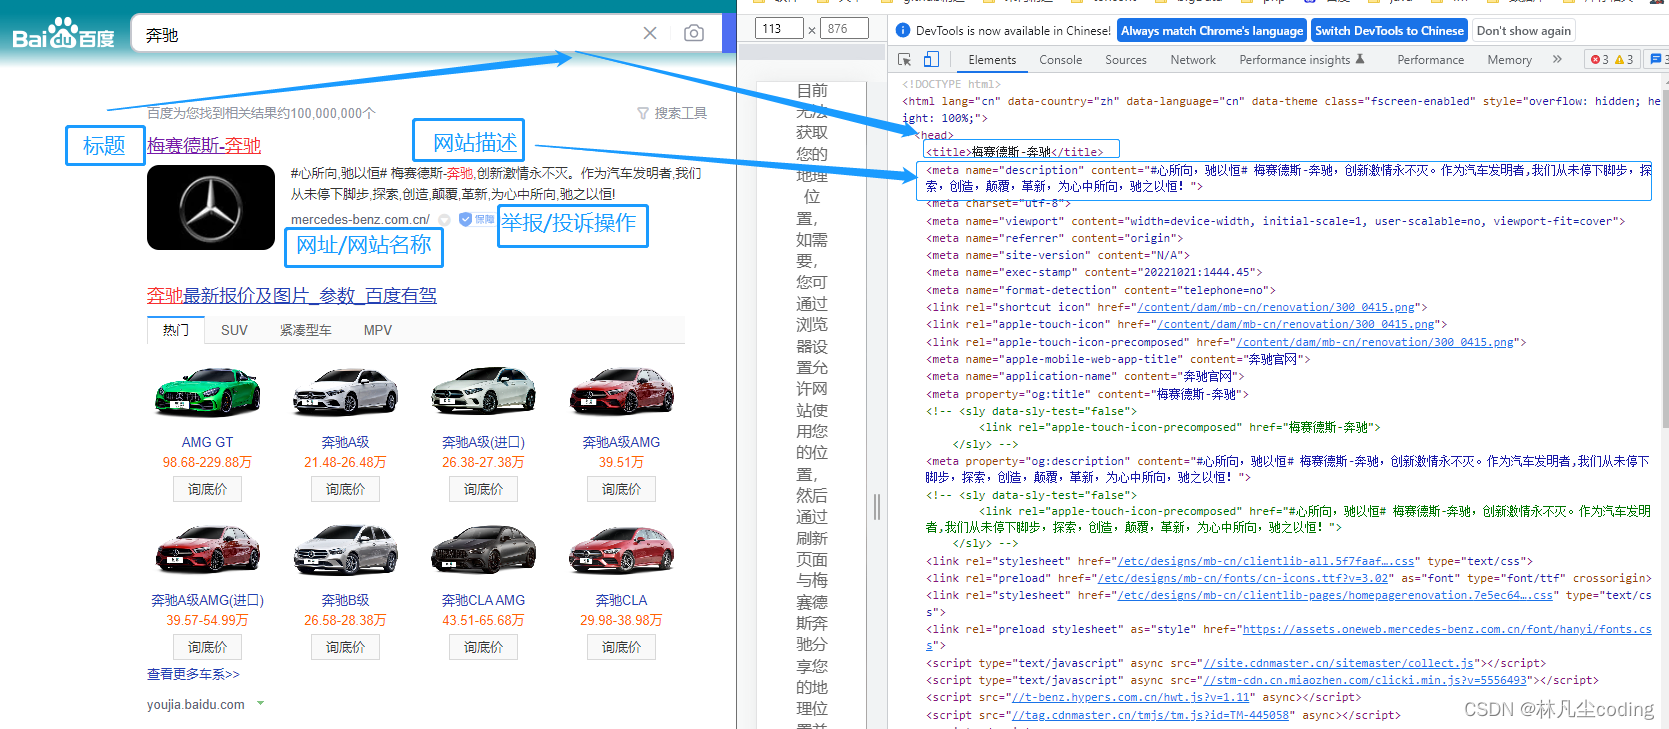Click the device width field showing 113
The height and width of the screenshot is (729, 1669).
coord(779,29)
